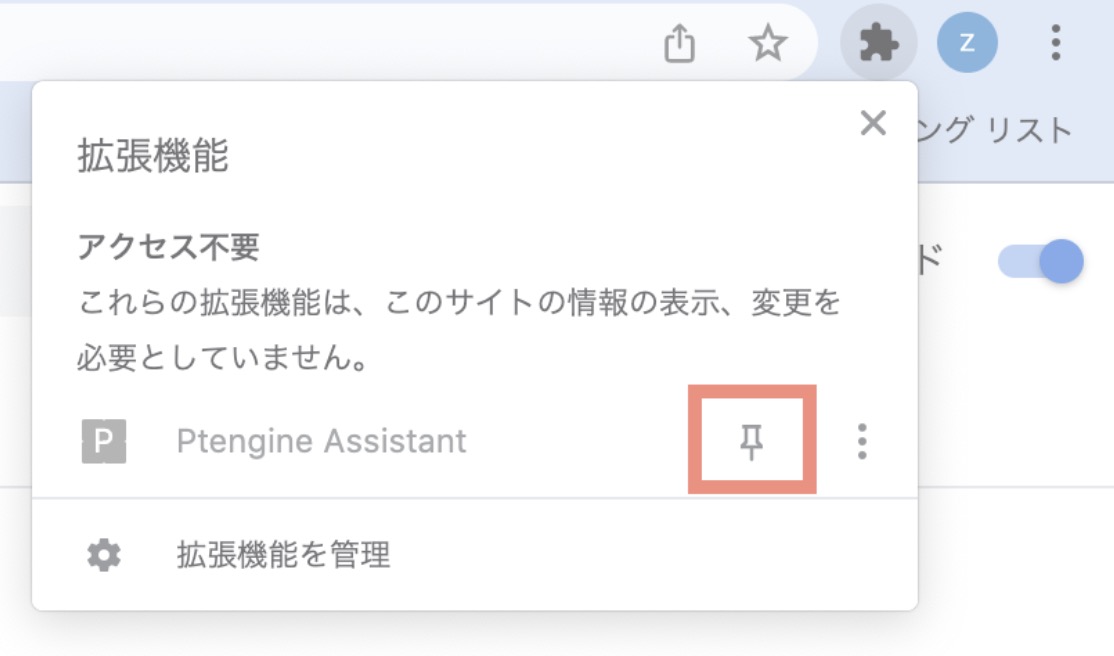Select the これらの拡張機能は description text
1114x656 pixels.
tap(459, 330)
